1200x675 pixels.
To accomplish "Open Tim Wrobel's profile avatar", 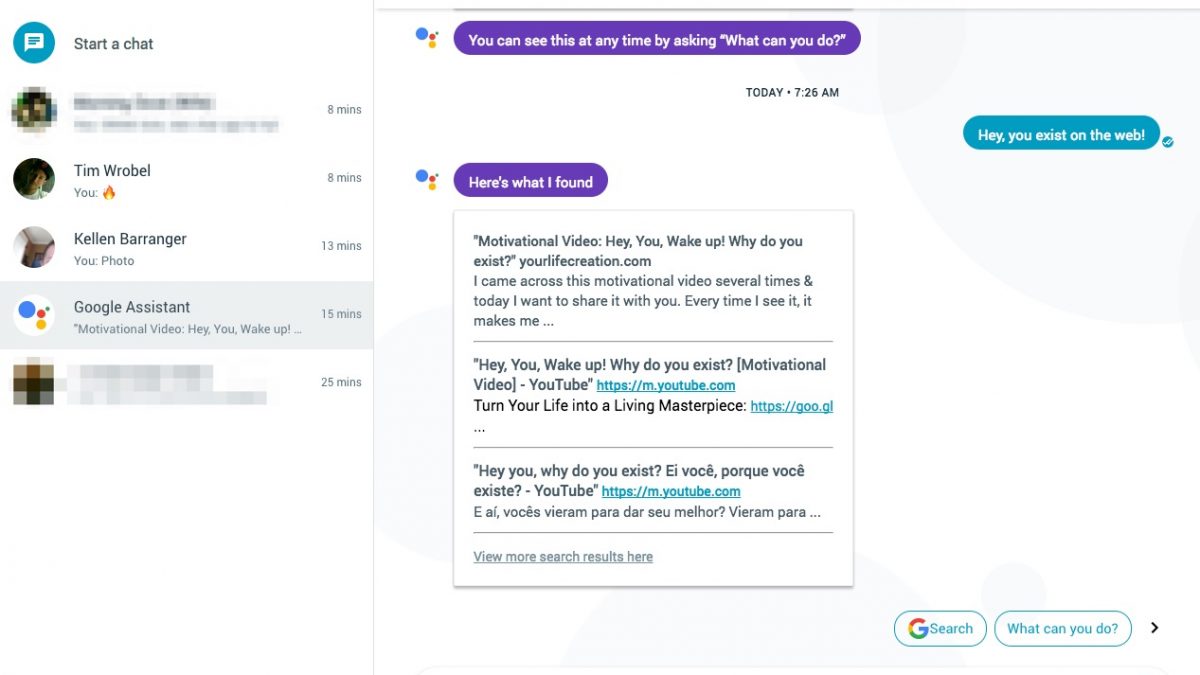I will point(34,179).
